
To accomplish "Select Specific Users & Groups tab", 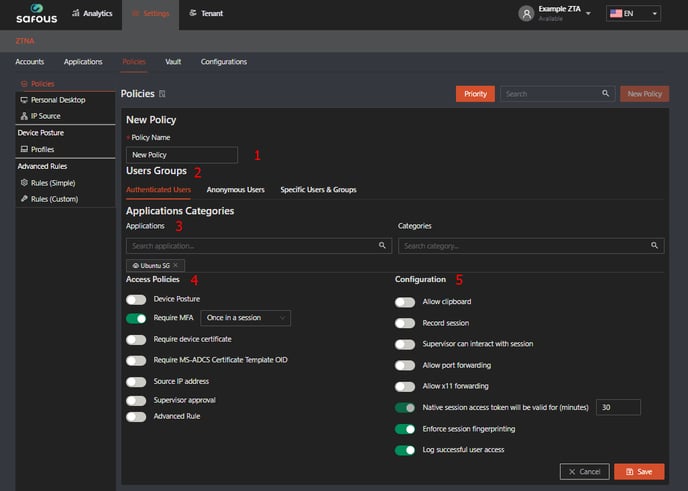I will 318,190.
